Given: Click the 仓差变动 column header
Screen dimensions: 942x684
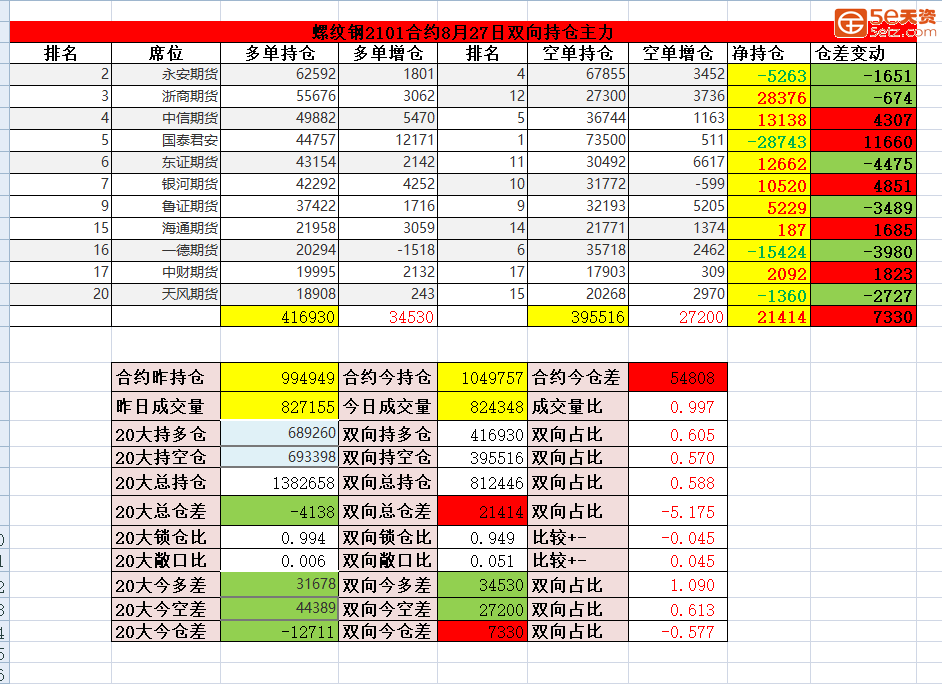Looking at the screenshot, I should pos(863,53).
